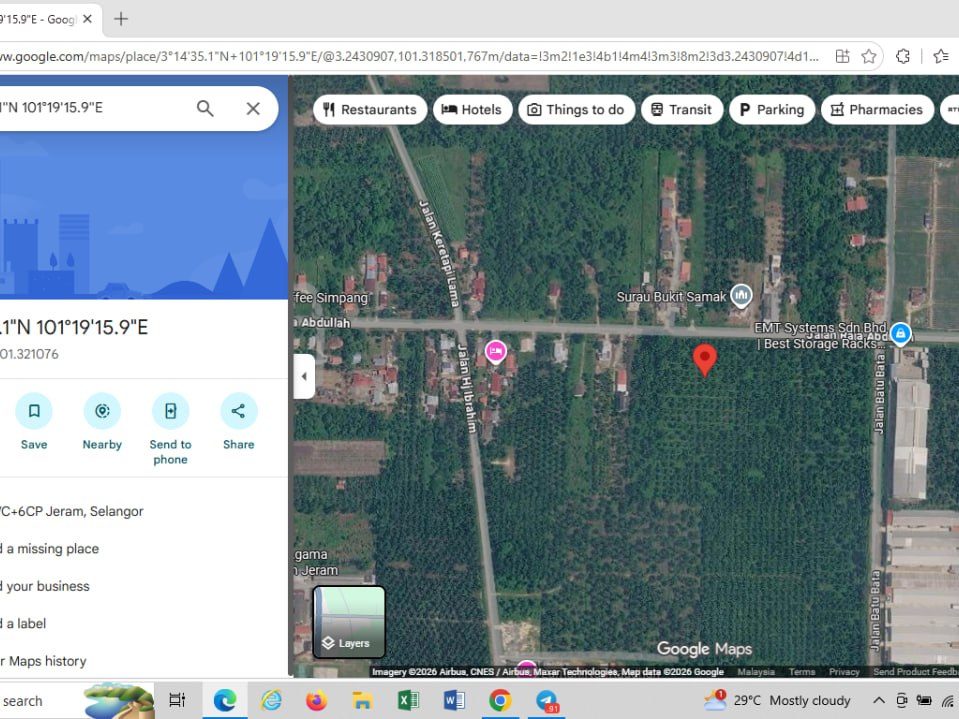Filter map by Hotels
Viewport: 959px width, 719px height.
[472, 110]
